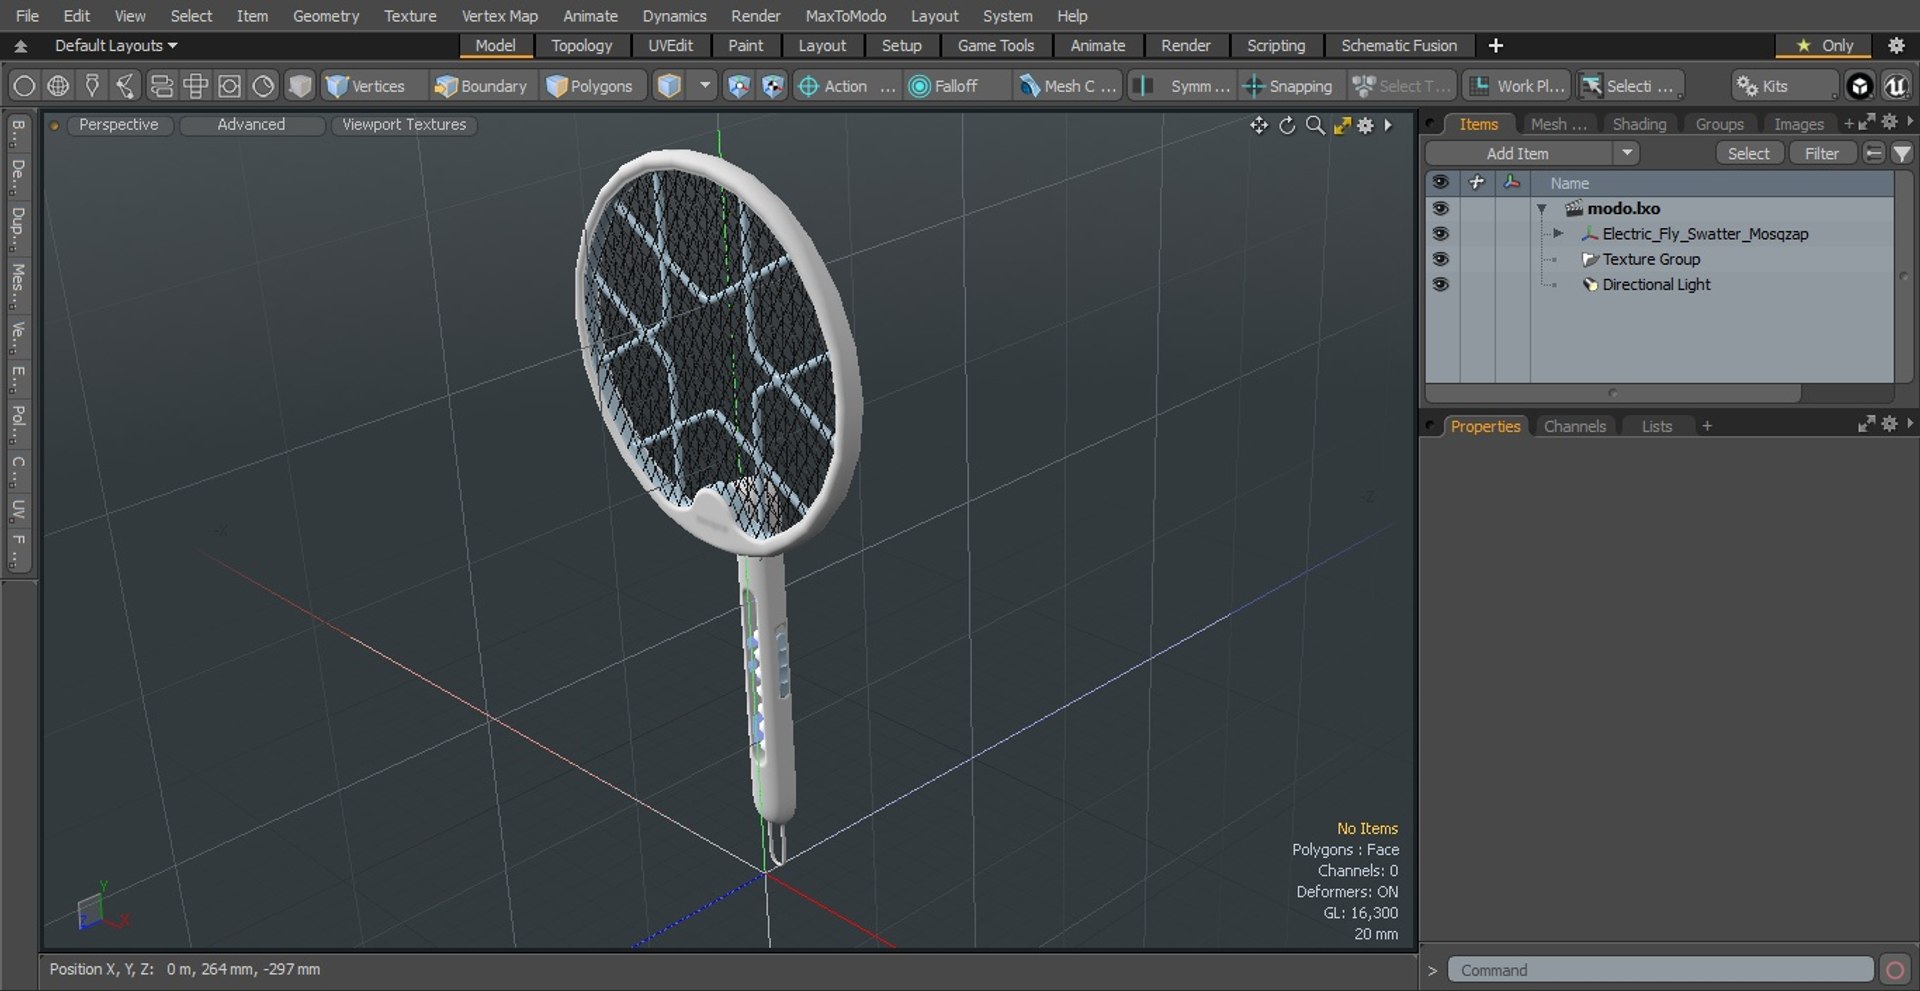Hide the modo.lxo scene with its eye
This screenshot has height=991, width=1920.
[1440, 208]
